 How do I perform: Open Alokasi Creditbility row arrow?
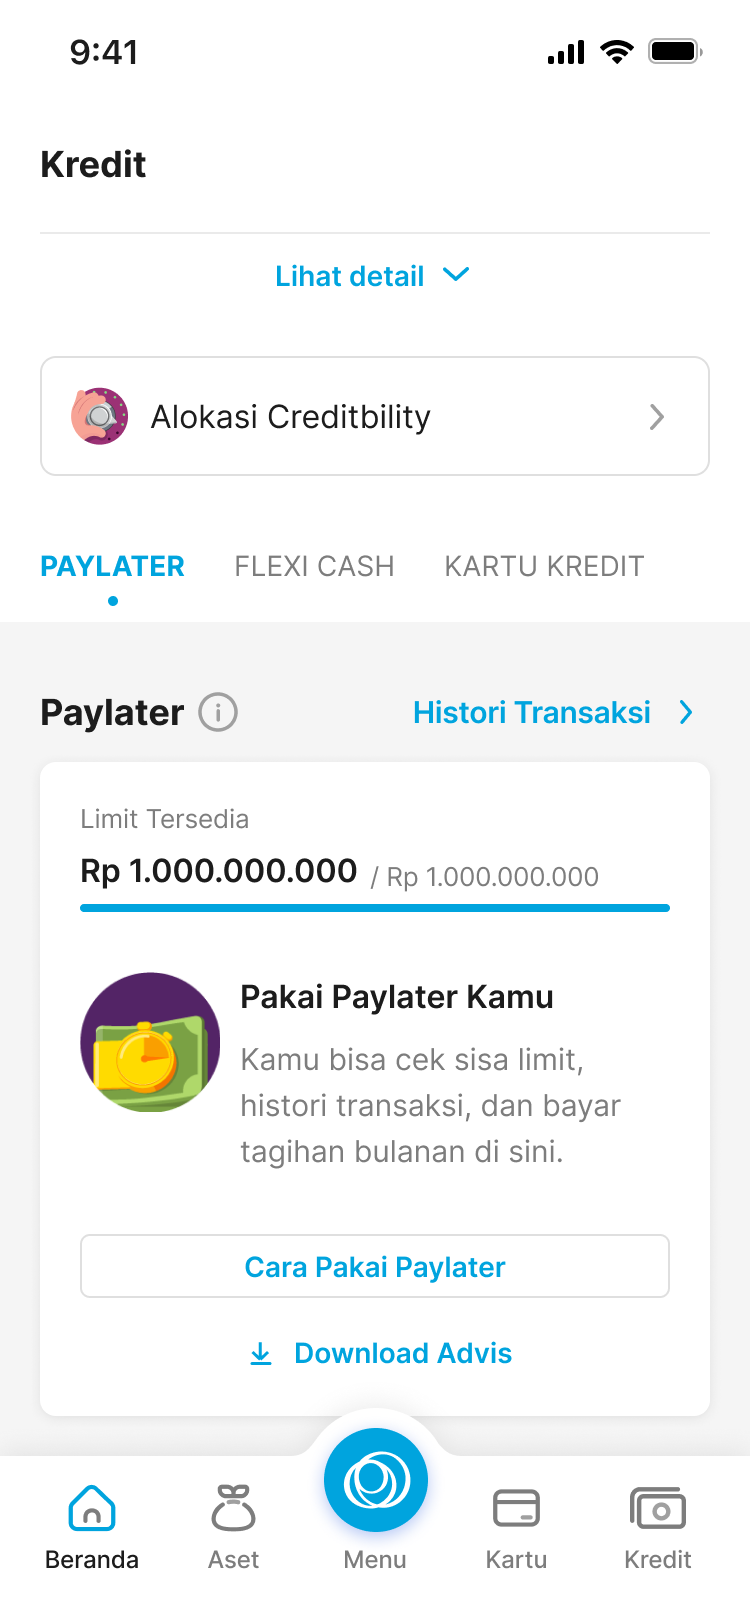click(657, 417)
